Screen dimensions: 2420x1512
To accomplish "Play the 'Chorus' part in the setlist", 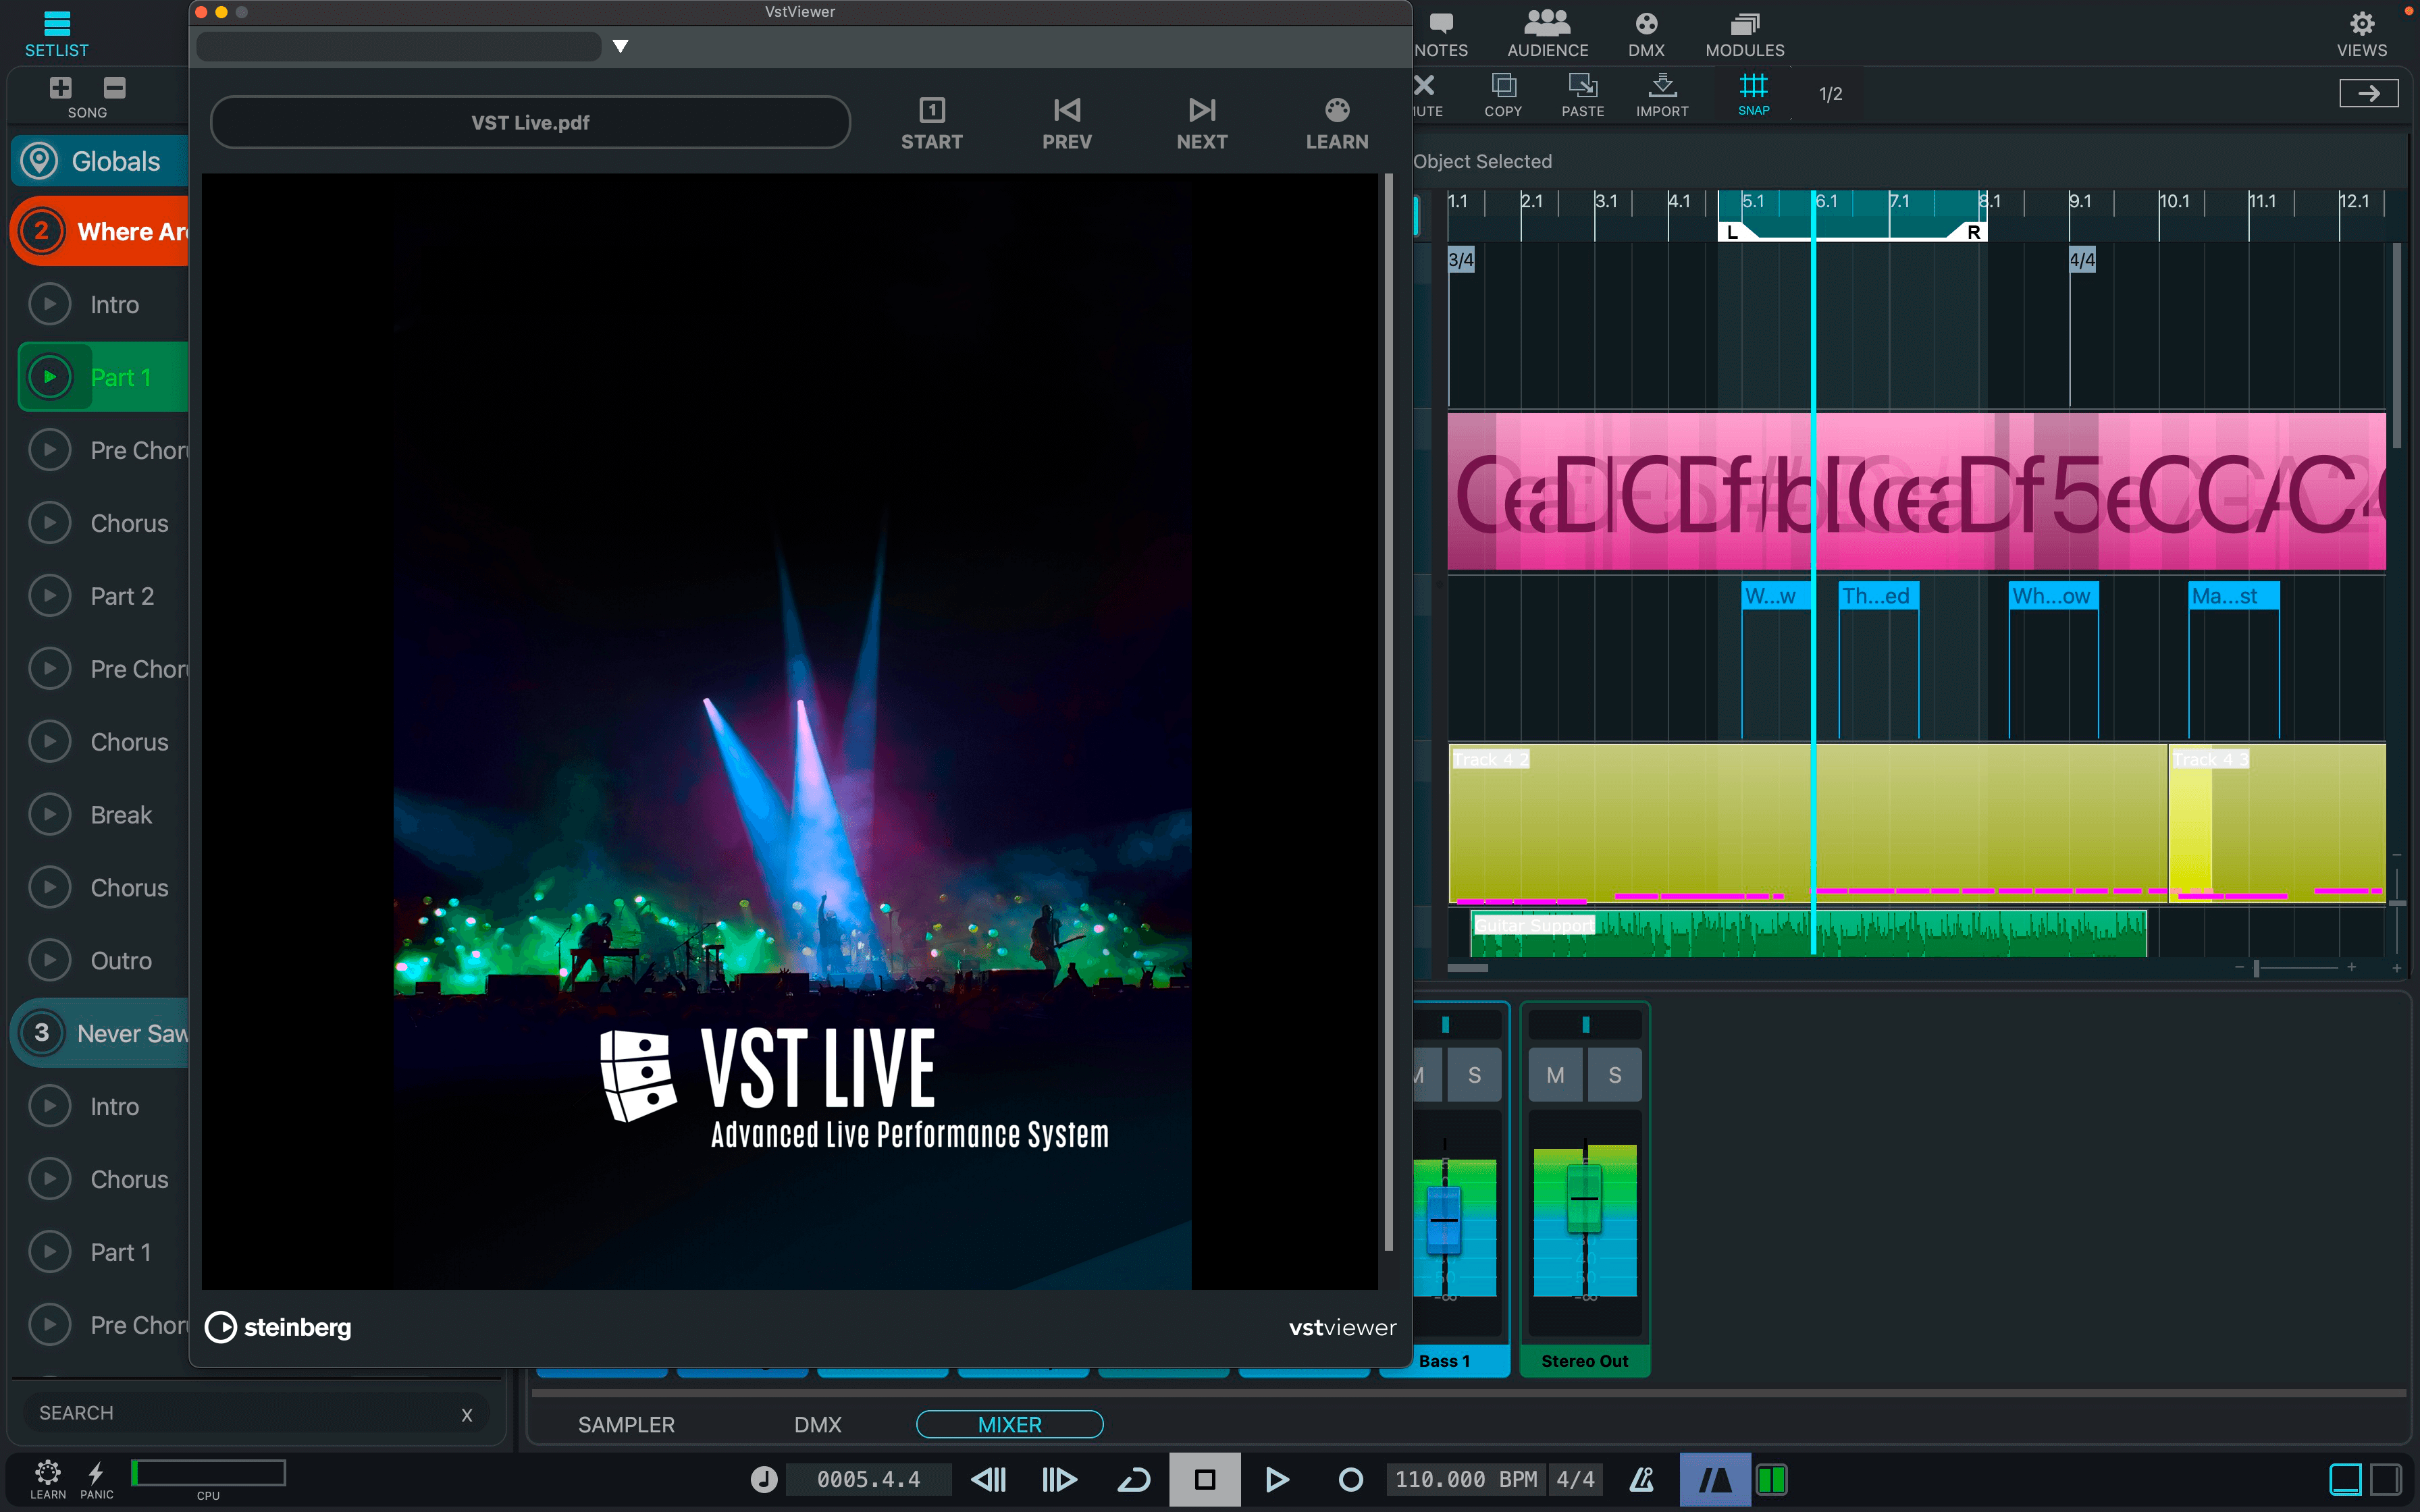I will point(49,522).
